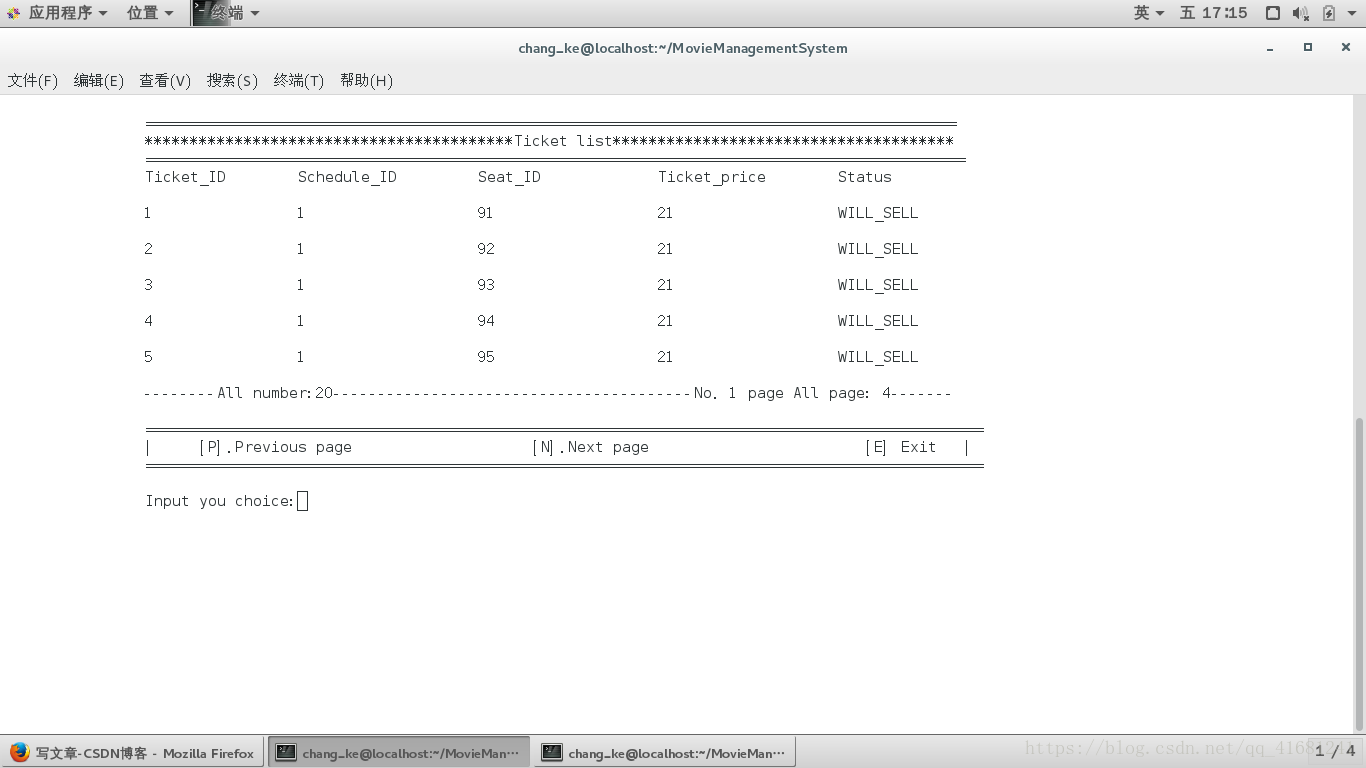Click the Firefox icon in the taskbar
Image resolution: width=1366 pixels, height=768 pixels.
coord(19,753)
